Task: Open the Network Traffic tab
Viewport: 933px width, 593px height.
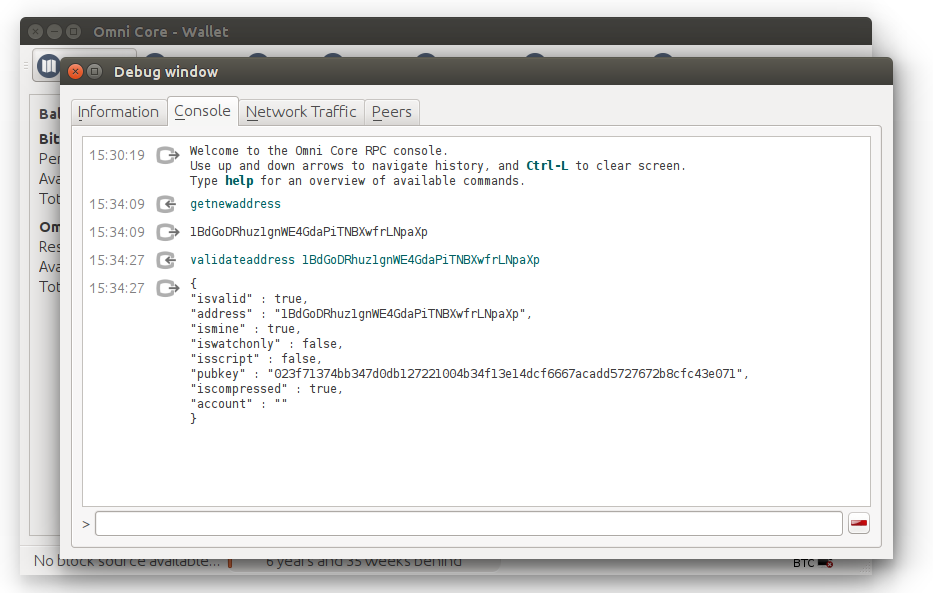Action: [x=301, y=112]
